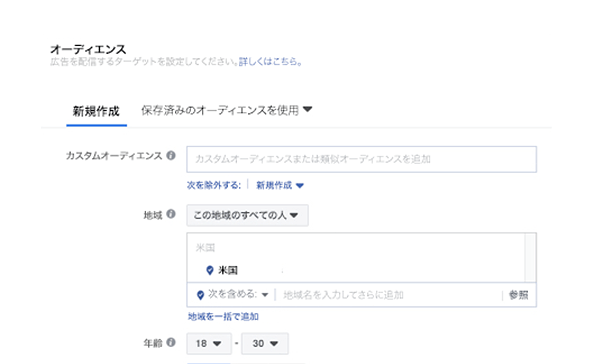Click the info icon beside 年齢

(171, 342)
